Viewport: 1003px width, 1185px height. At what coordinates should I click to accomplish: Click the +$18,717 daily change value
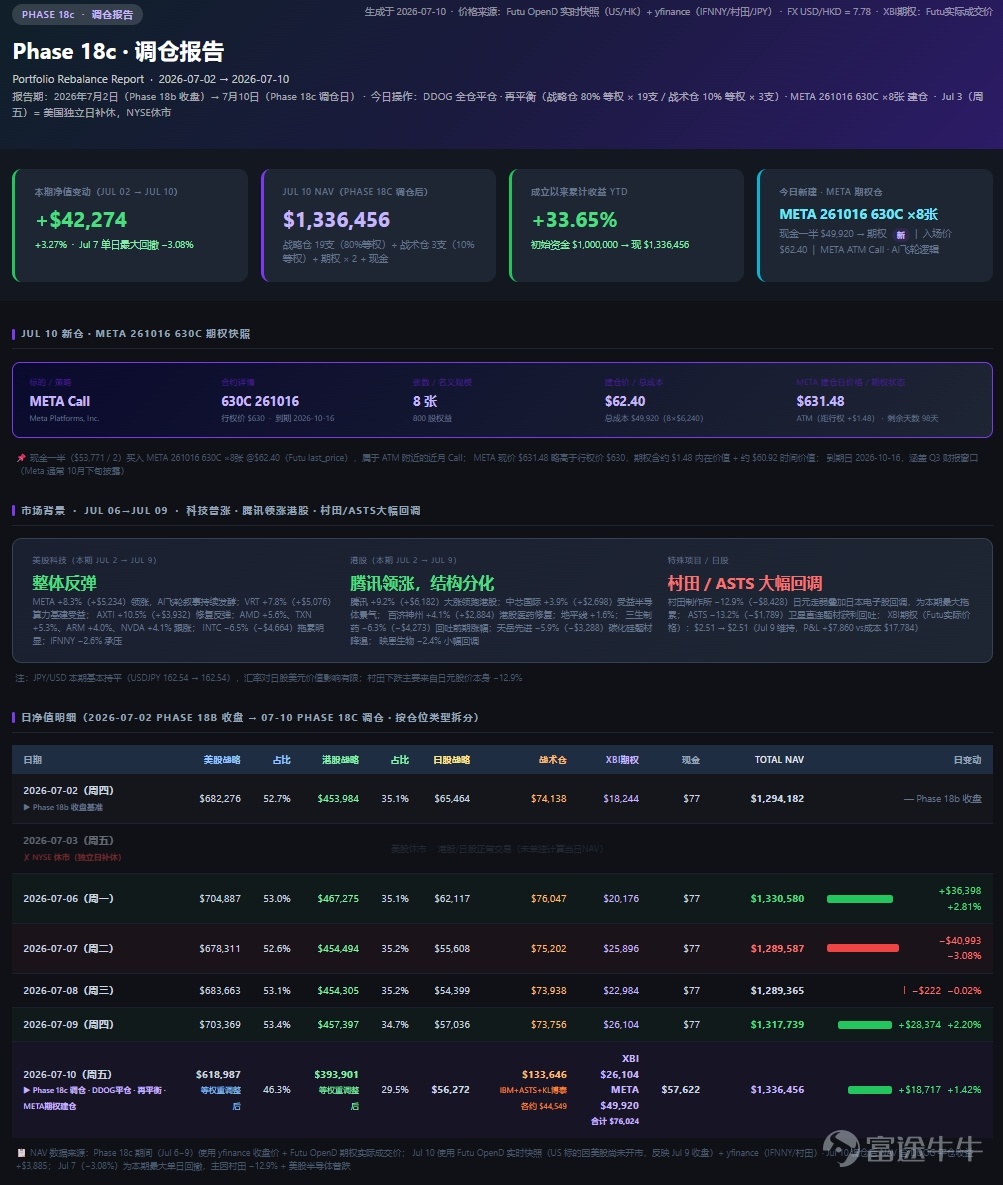[x=919, y=1090]
